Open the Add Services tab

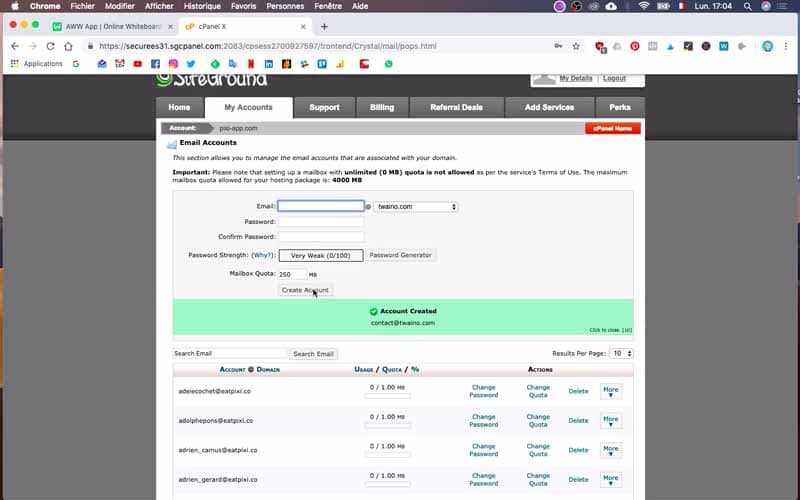pos(549,107)
